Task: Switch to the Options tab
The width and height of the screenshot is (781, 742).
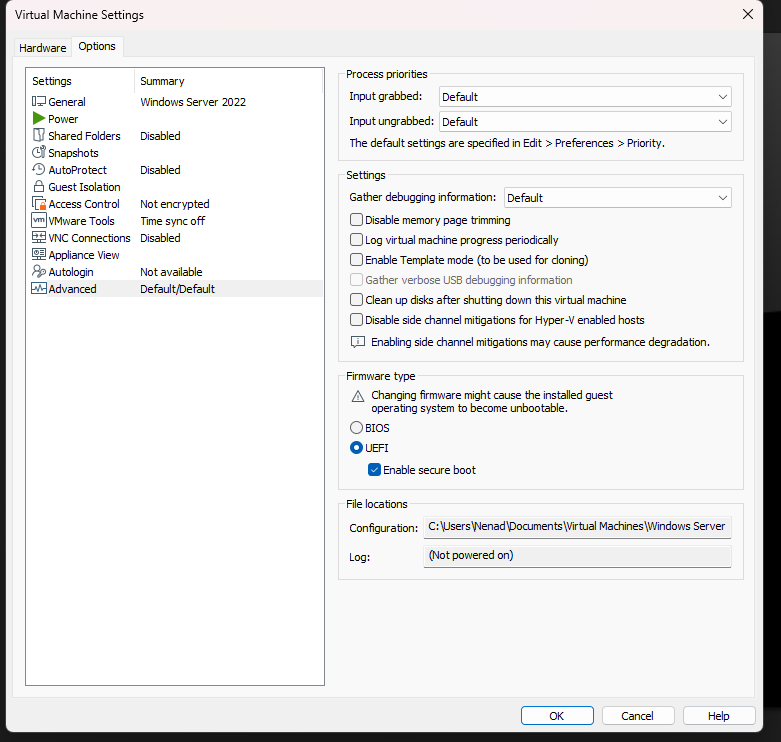Action: tap(97, 46)
